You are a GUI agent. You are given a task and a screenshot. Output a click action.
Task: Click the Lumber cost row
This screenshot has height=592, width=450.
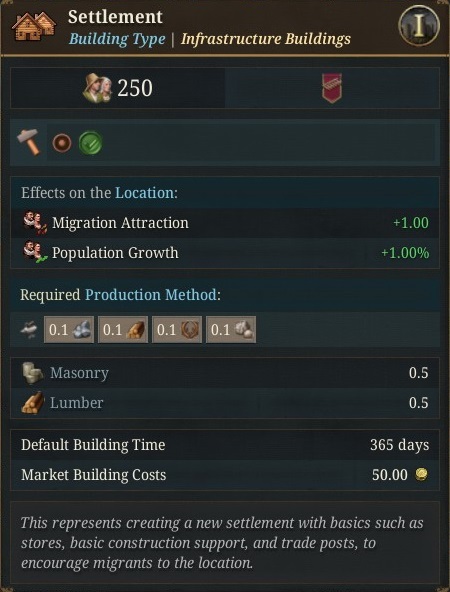tap(225, 403)
